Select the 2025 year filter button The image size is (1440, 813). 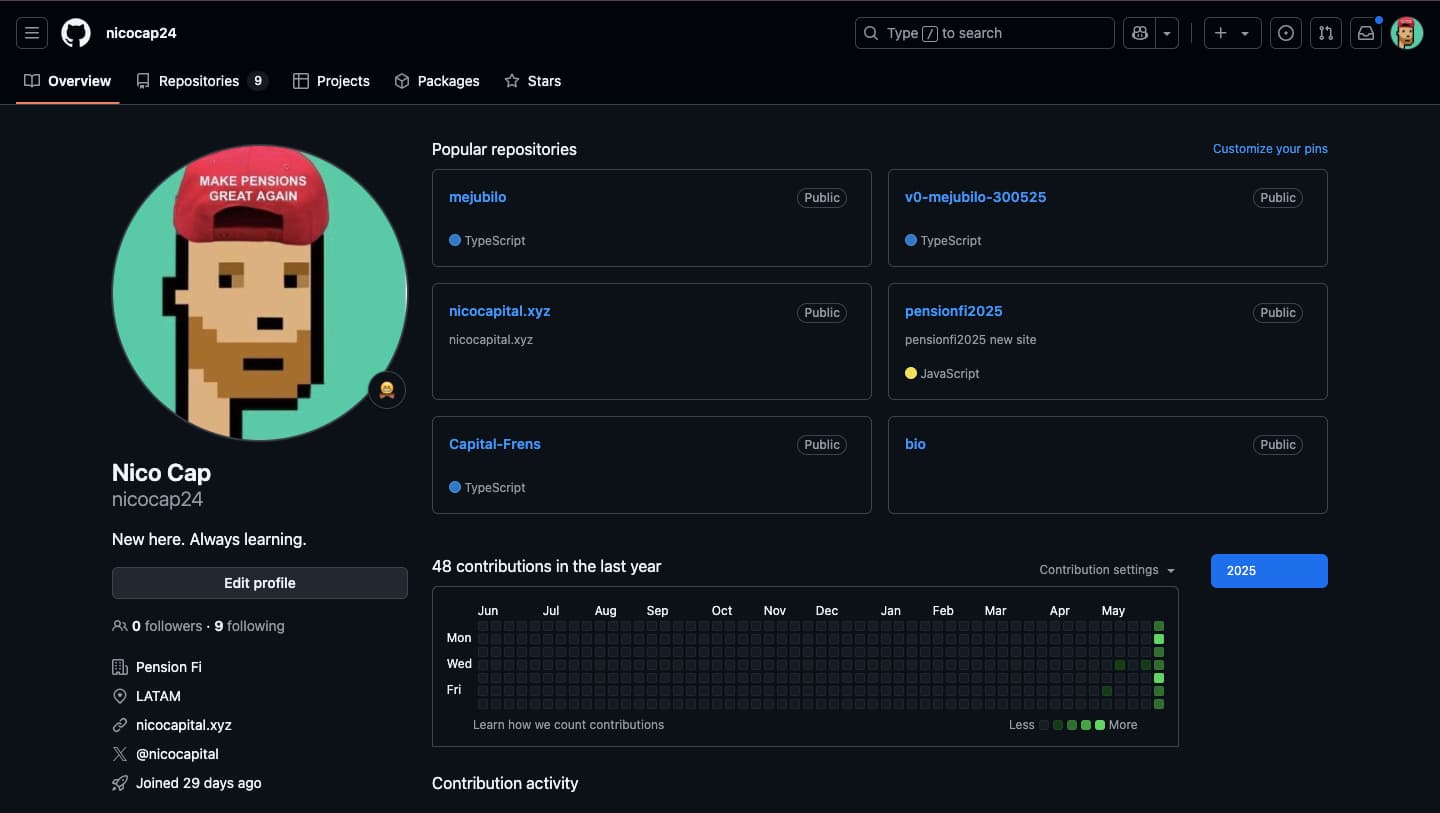1268,571
